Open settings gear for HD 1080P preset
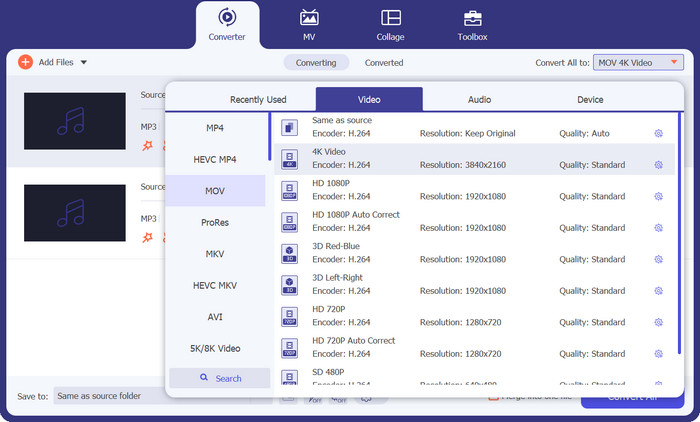Screen dimensions: 700x422 click(658, 196)
